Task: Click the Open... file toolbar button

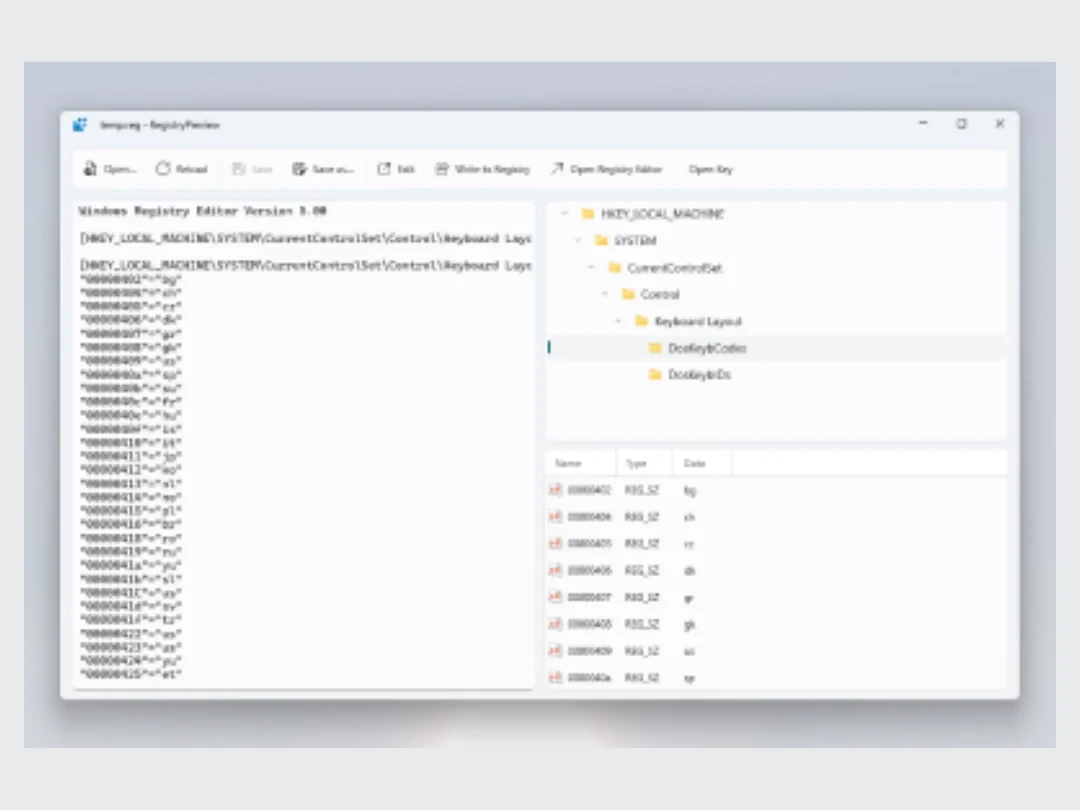Action: (x=110, y=169)
